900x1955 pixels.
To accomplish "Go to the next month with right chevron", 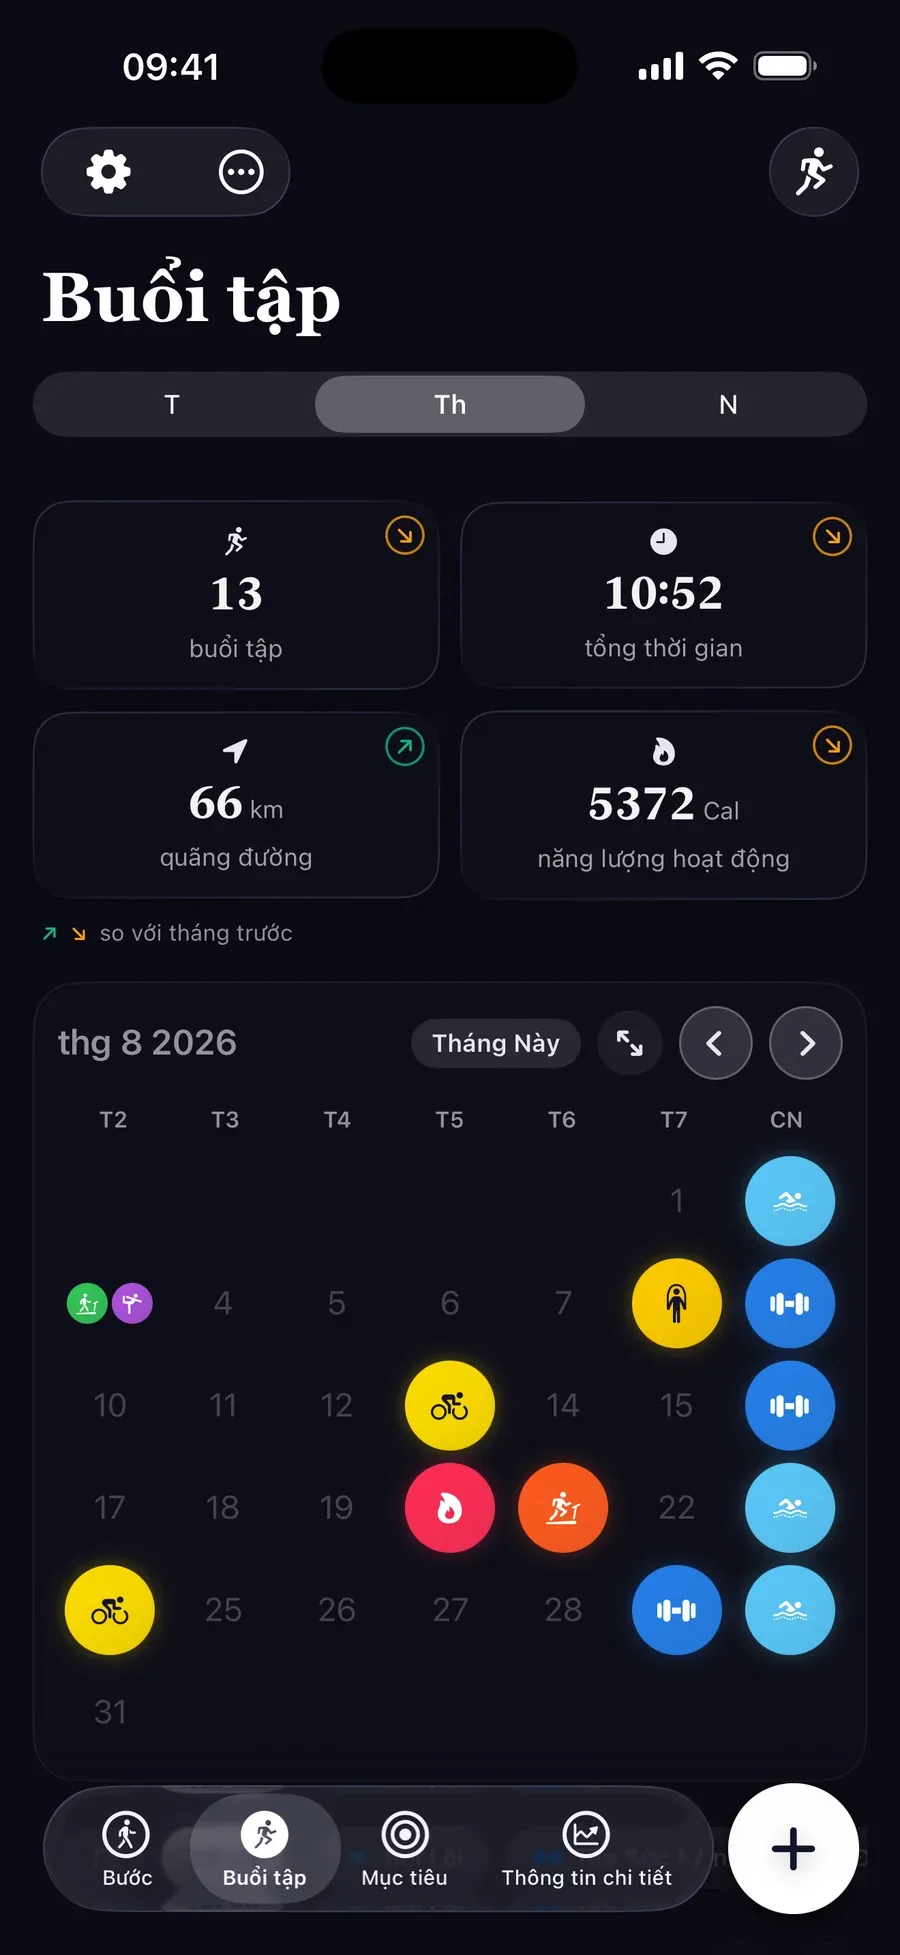I will click(806, 1043).
